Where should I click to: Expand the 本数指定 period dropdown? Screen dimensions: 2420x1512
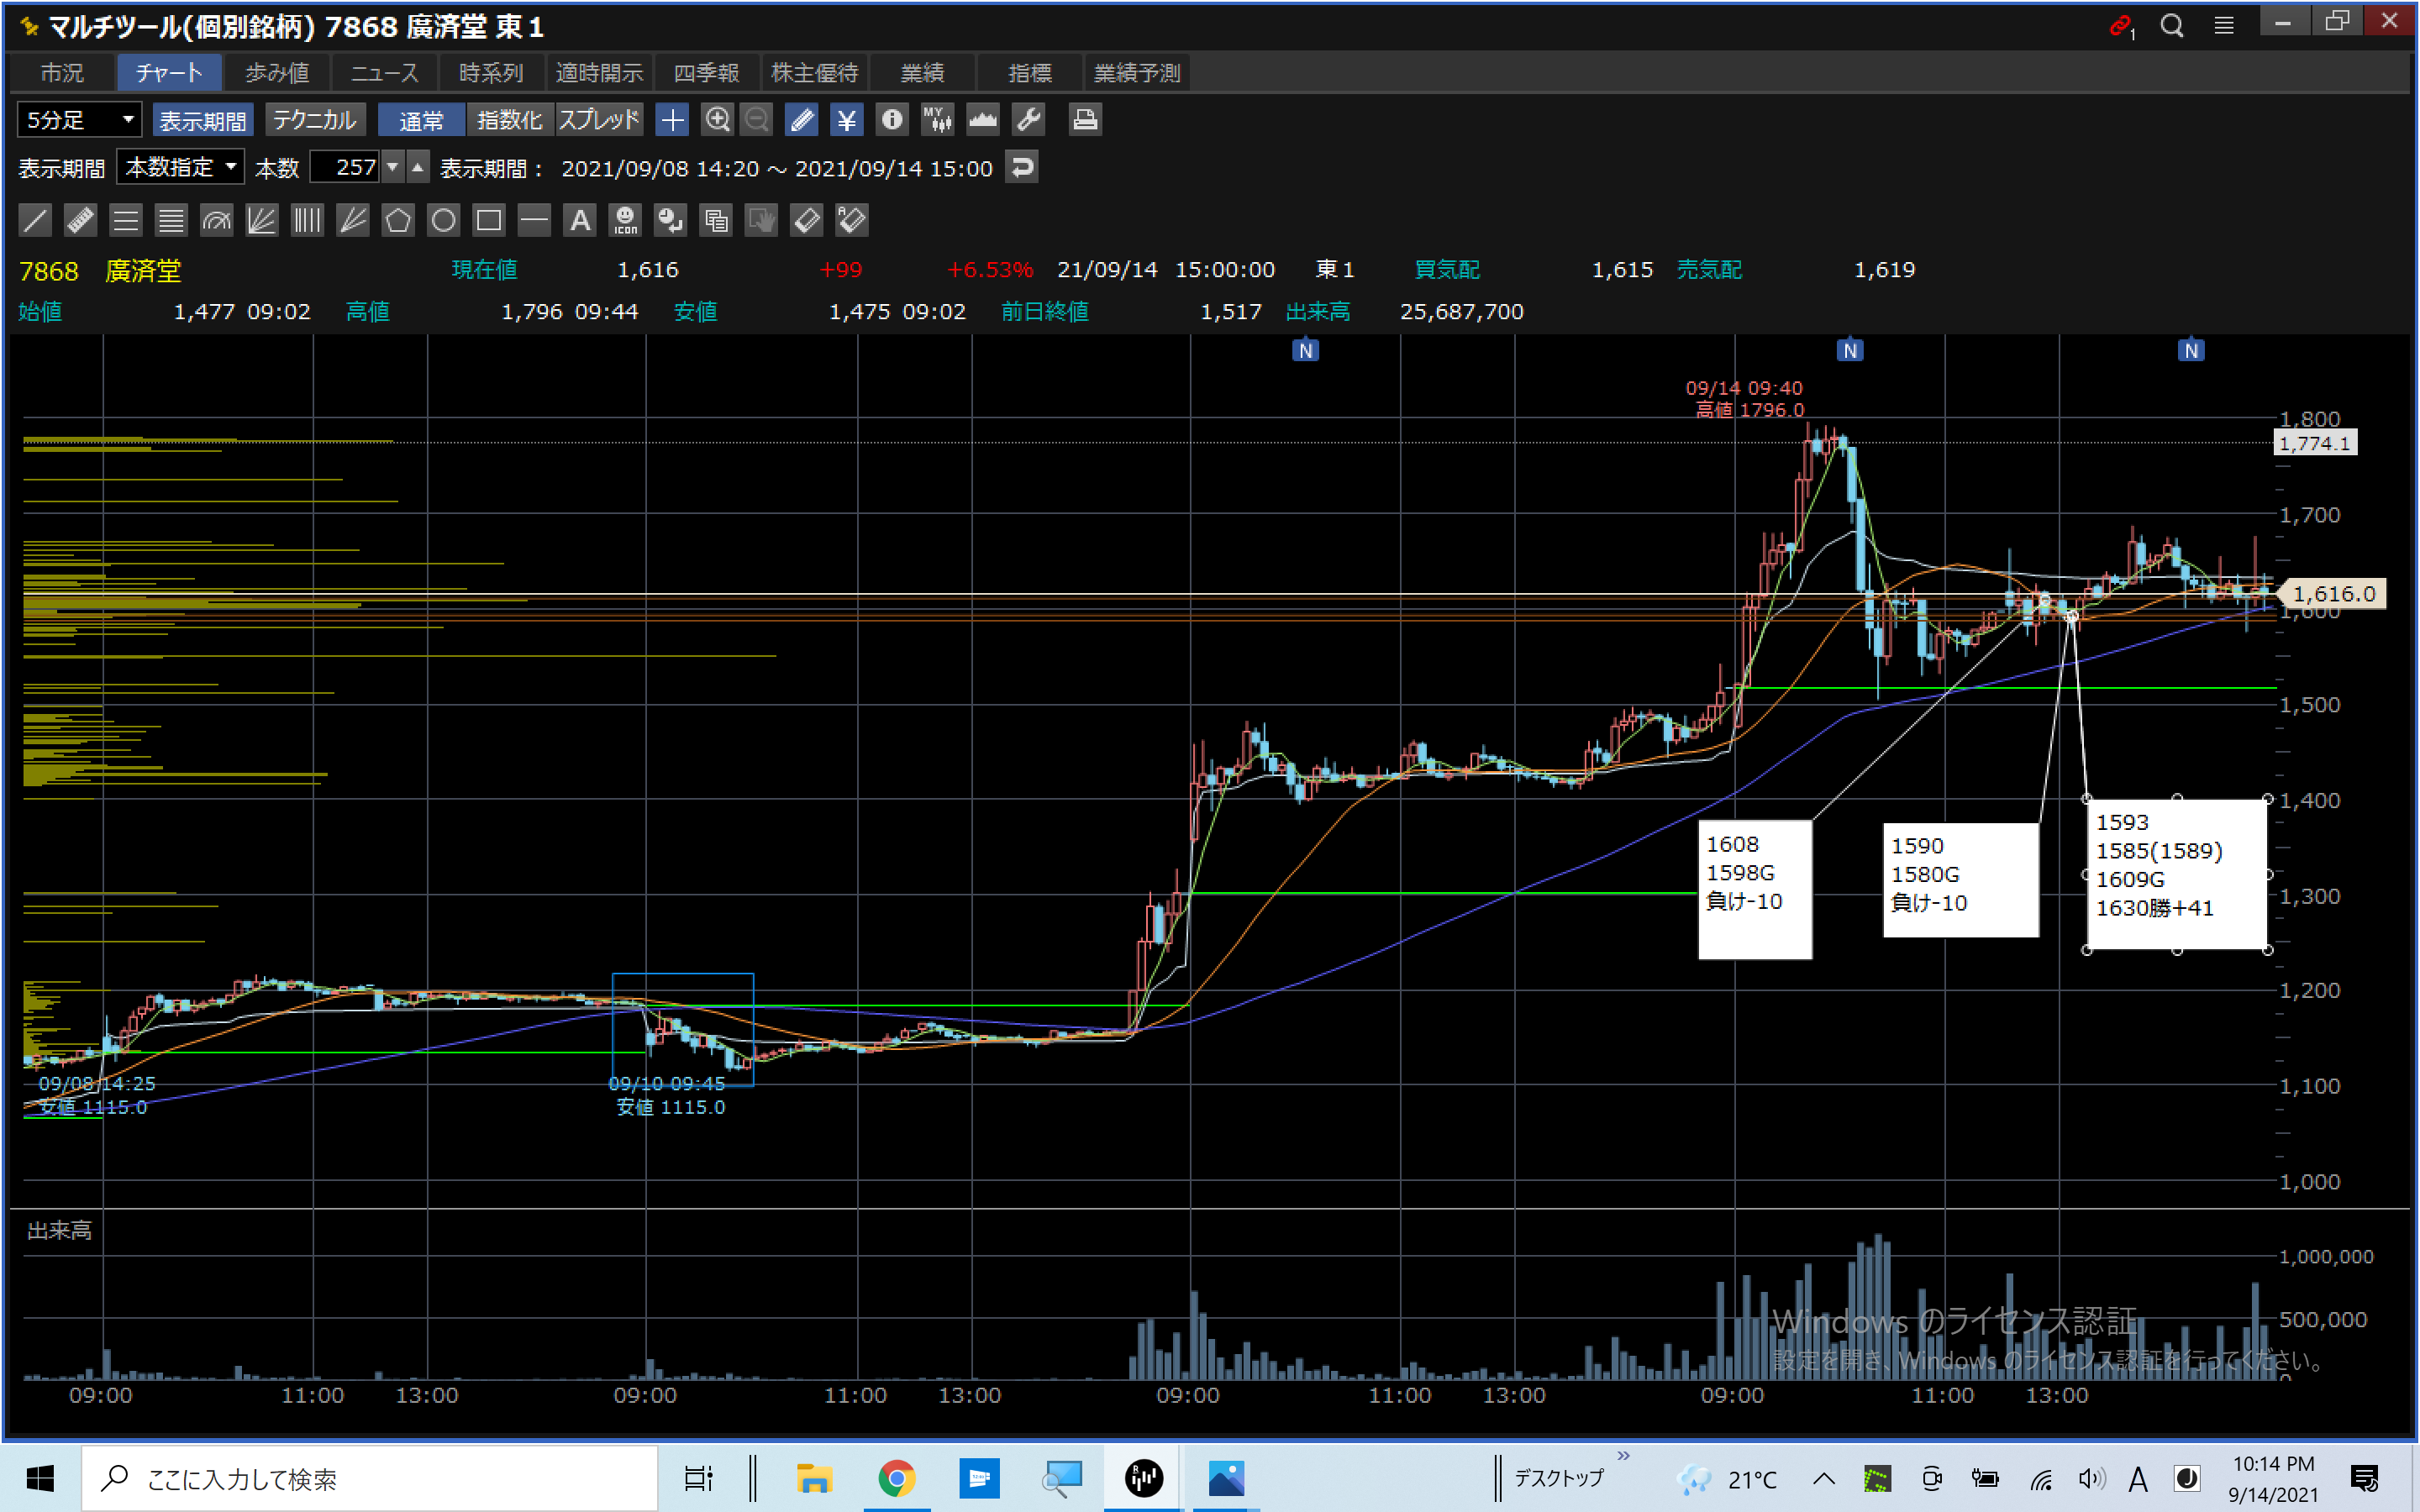(x=181, y=167)
